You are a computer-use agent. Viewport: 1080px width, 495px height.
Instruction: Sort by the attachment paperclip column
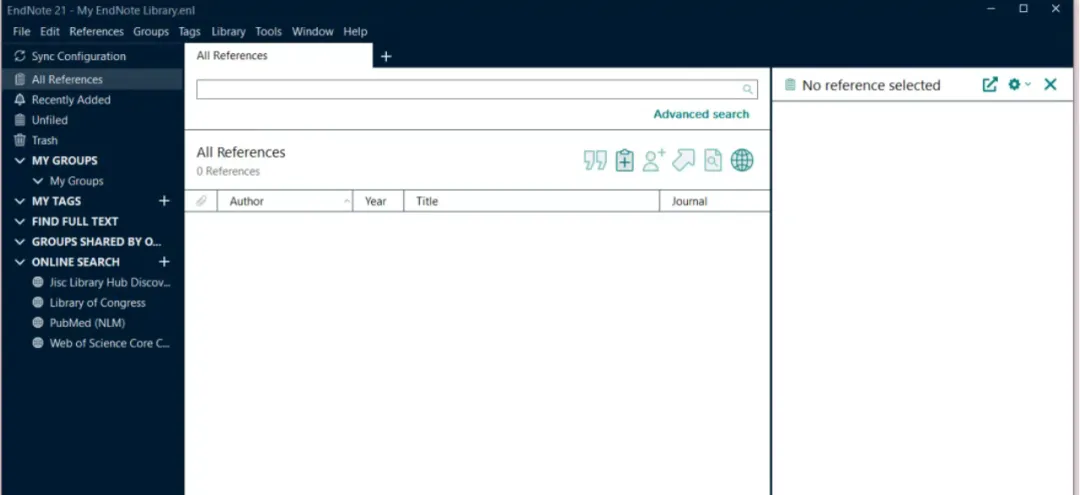pyautogui.click(x=201, y=201)
